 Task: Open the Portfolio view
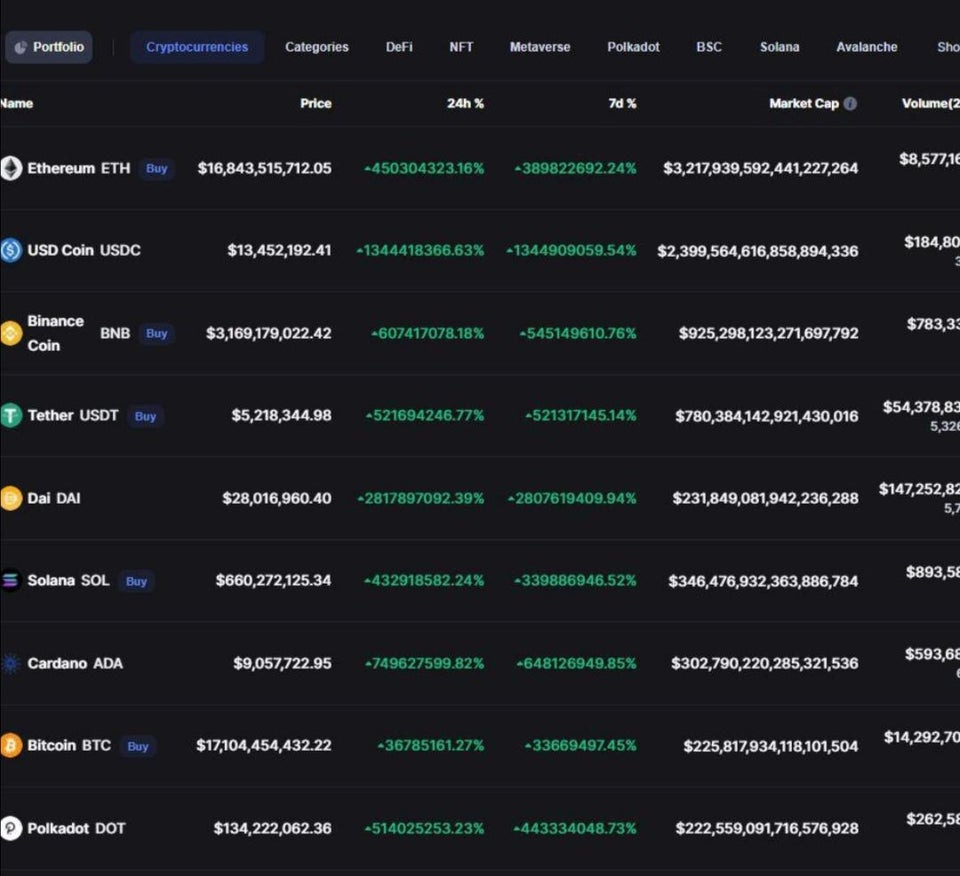[49, 47]
